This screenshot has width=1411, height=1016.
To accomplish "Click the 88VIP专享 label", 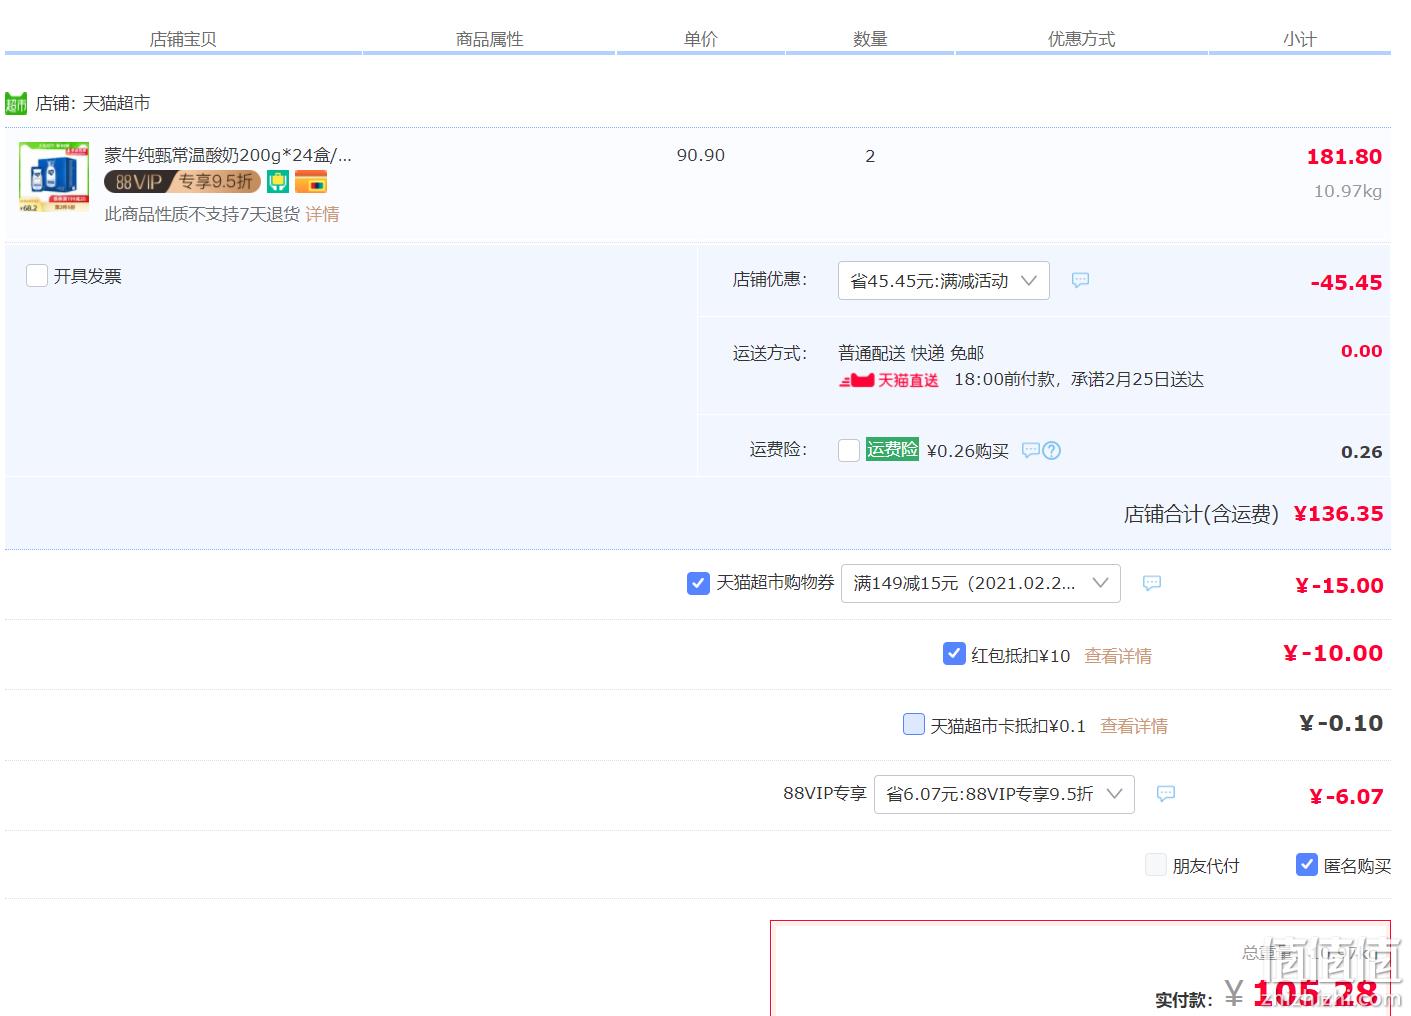I will pos(824,793).
